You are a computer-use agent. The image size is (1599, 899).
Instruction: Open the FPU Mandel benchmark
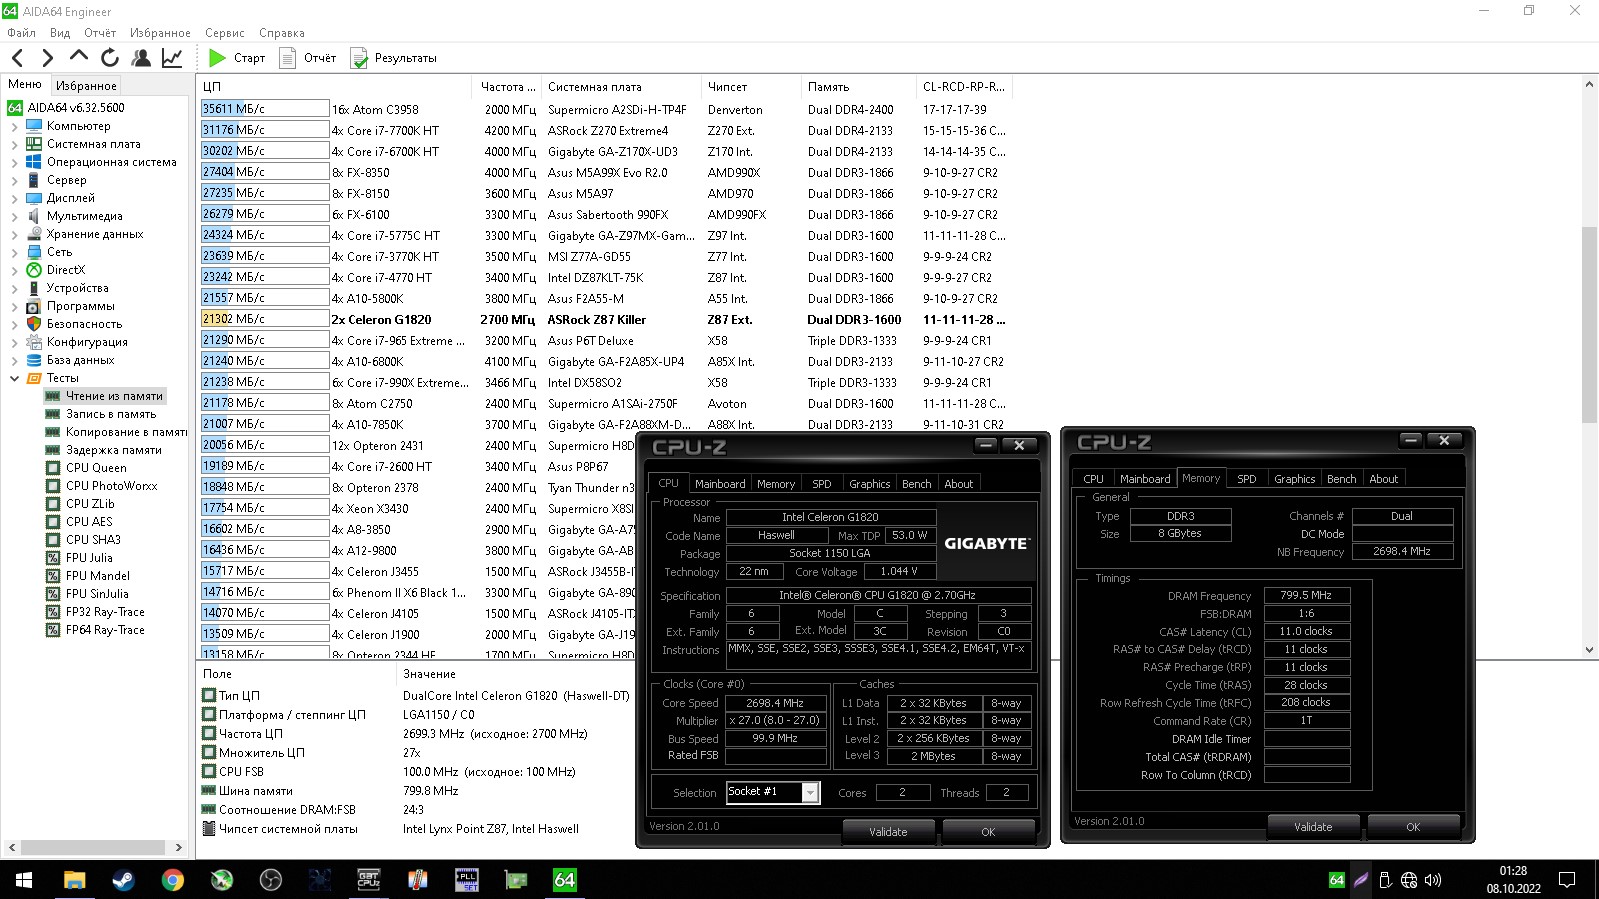coord(97,576)
